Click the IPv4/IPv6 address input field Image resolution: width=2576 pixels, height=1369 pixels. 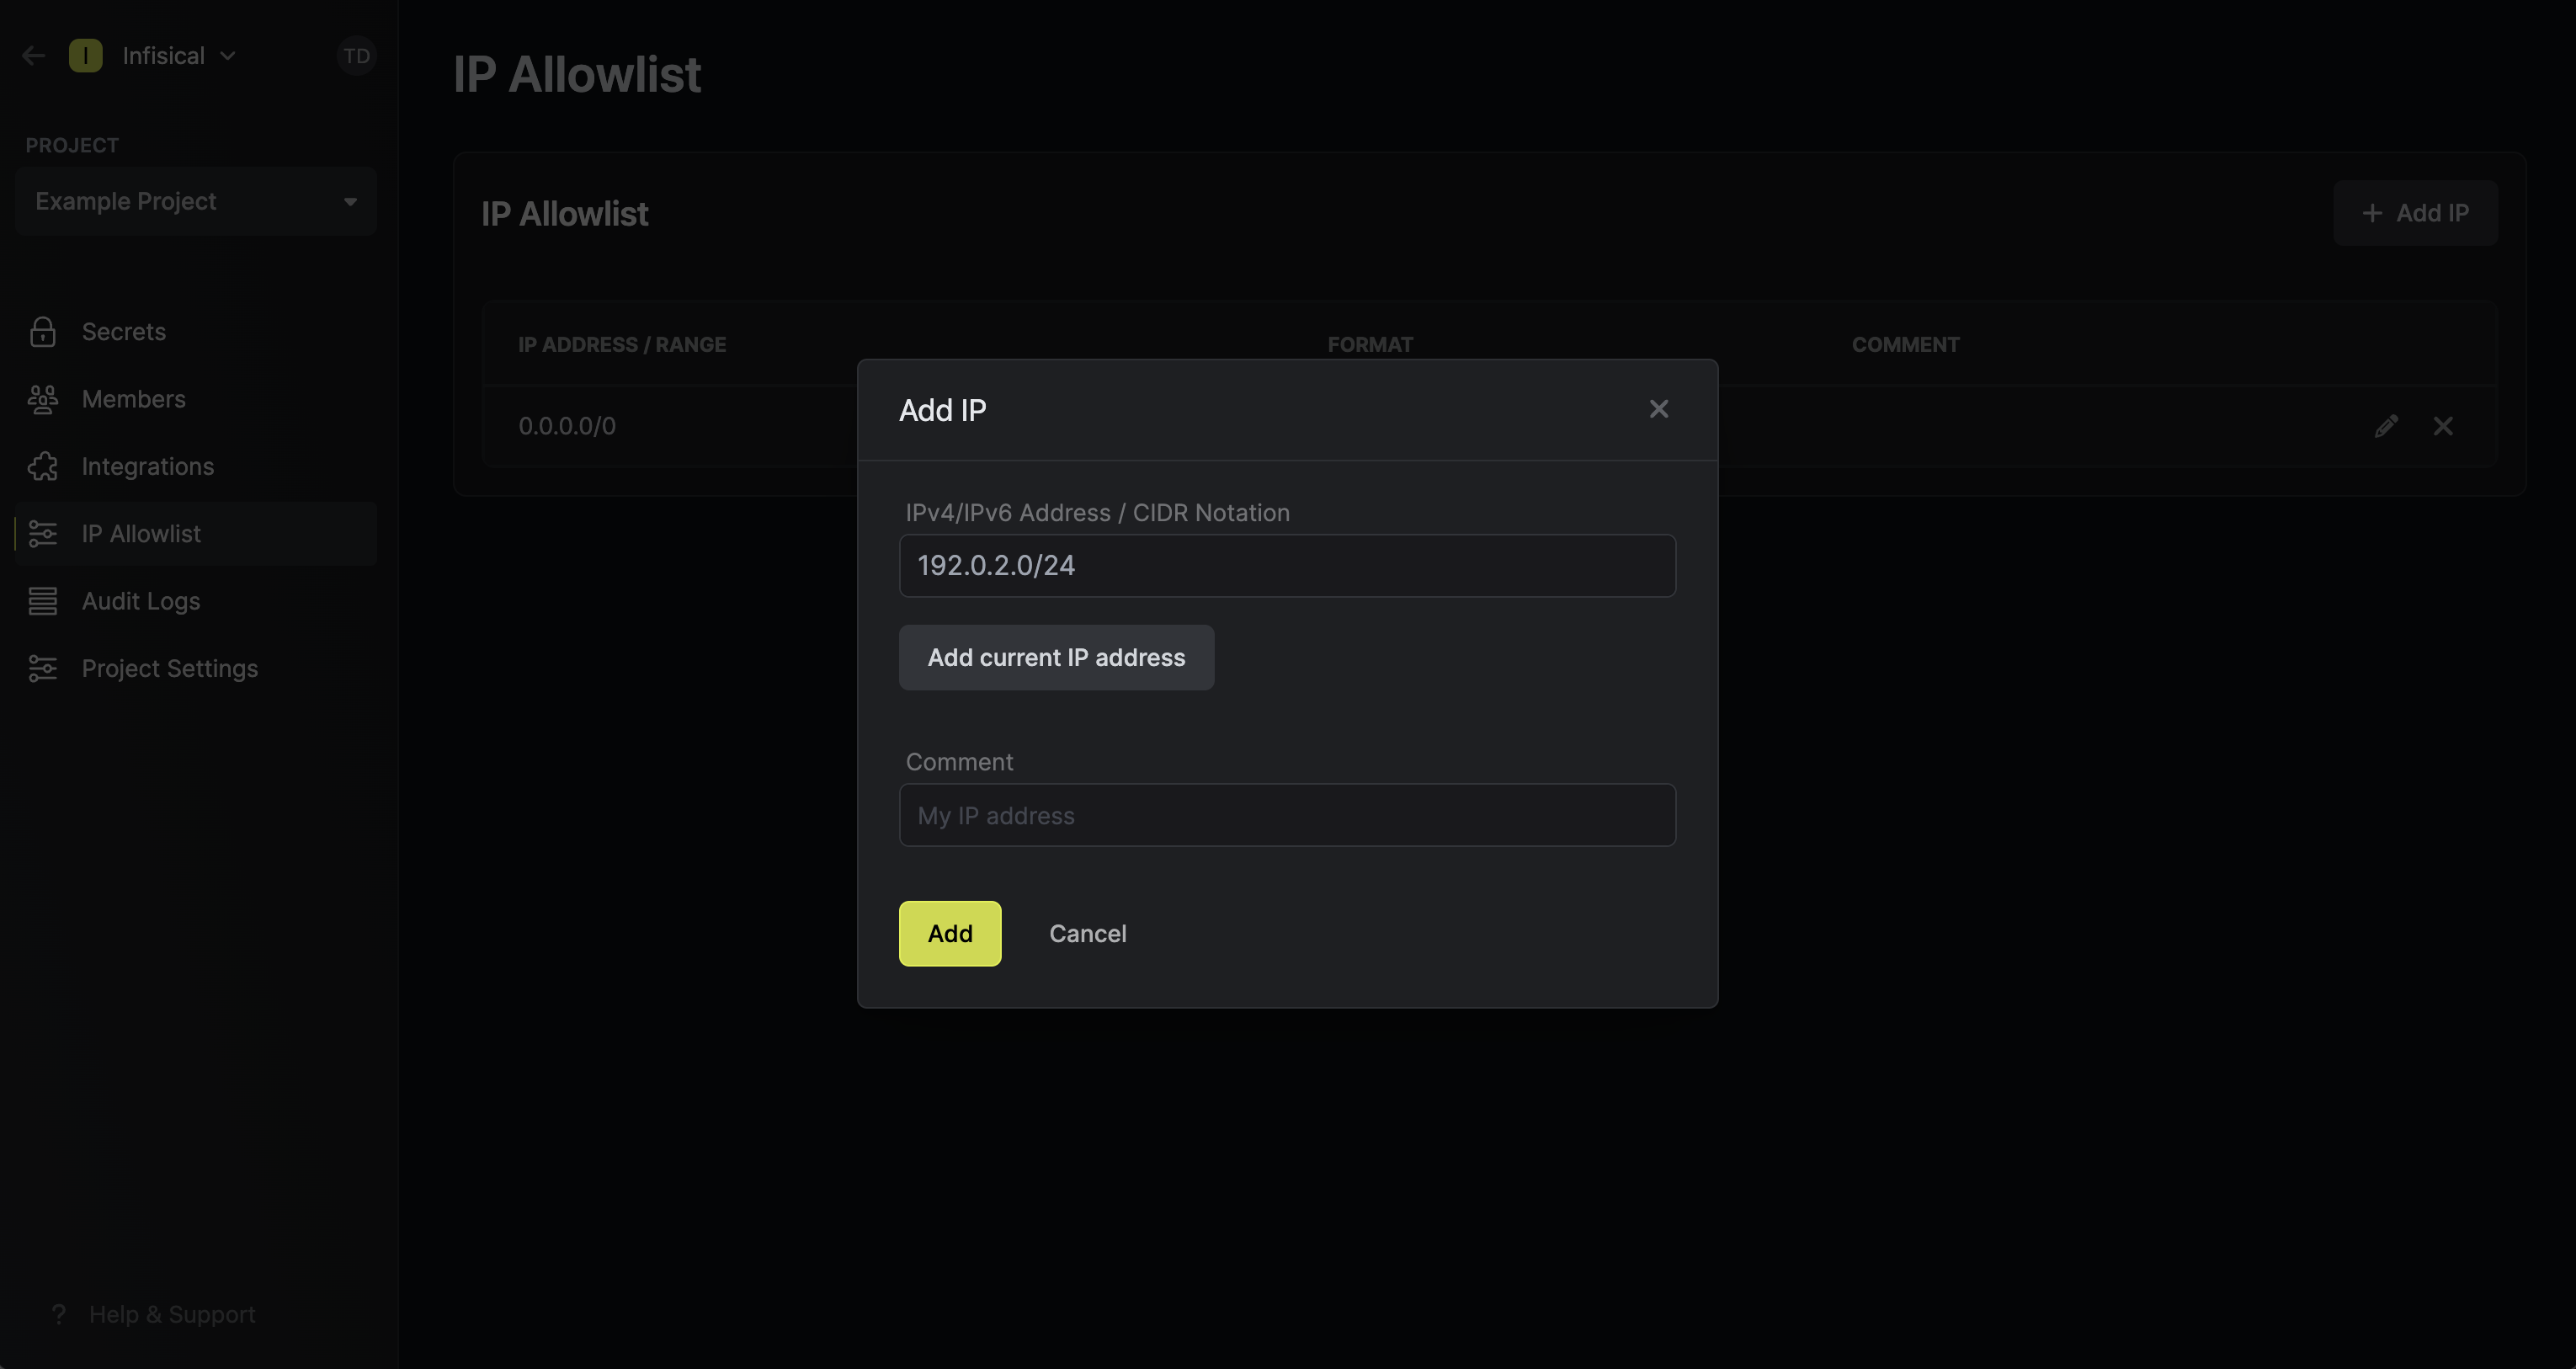1287,566
